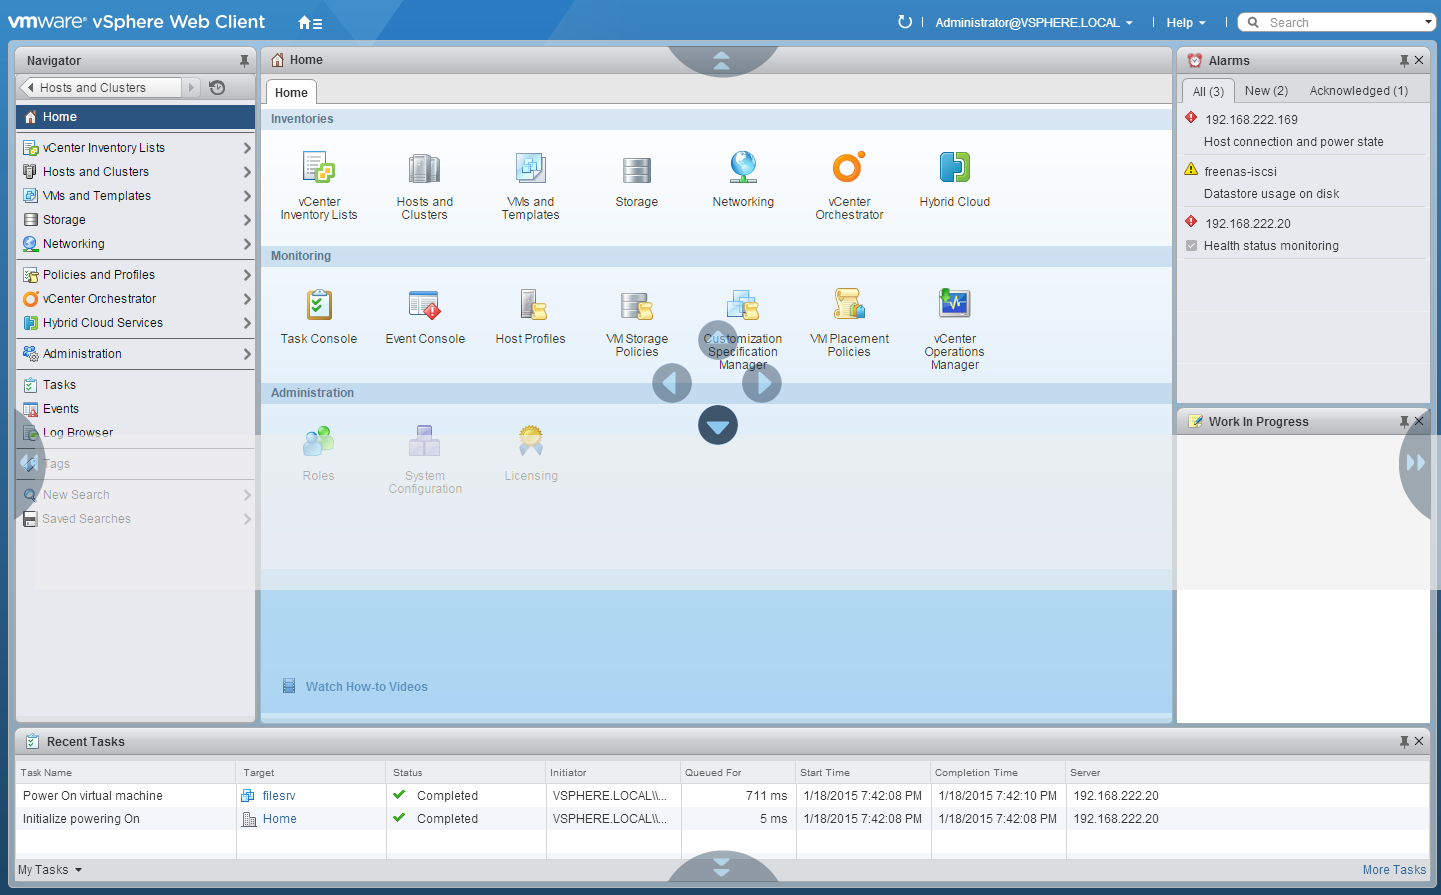Open the Home target link in Recent Tasks

(280, 819)
